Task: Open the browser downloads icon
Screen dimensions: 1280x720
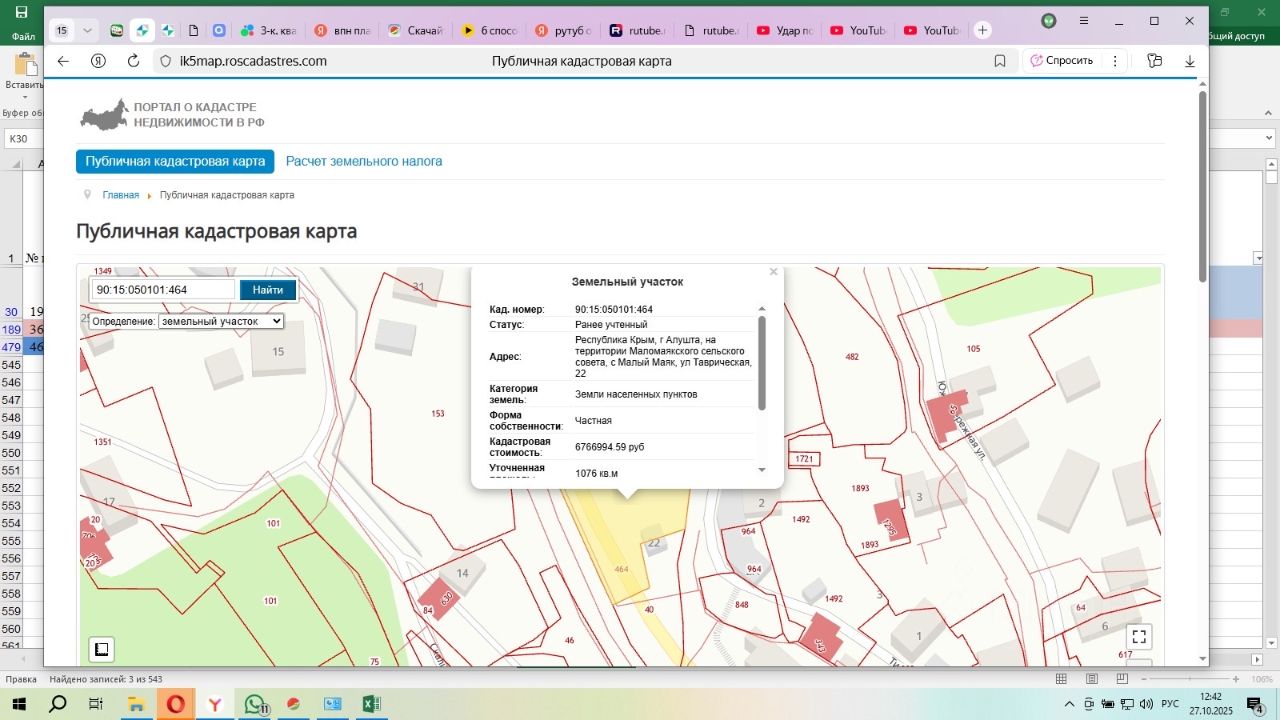Action: click(x=1190, y=61)
